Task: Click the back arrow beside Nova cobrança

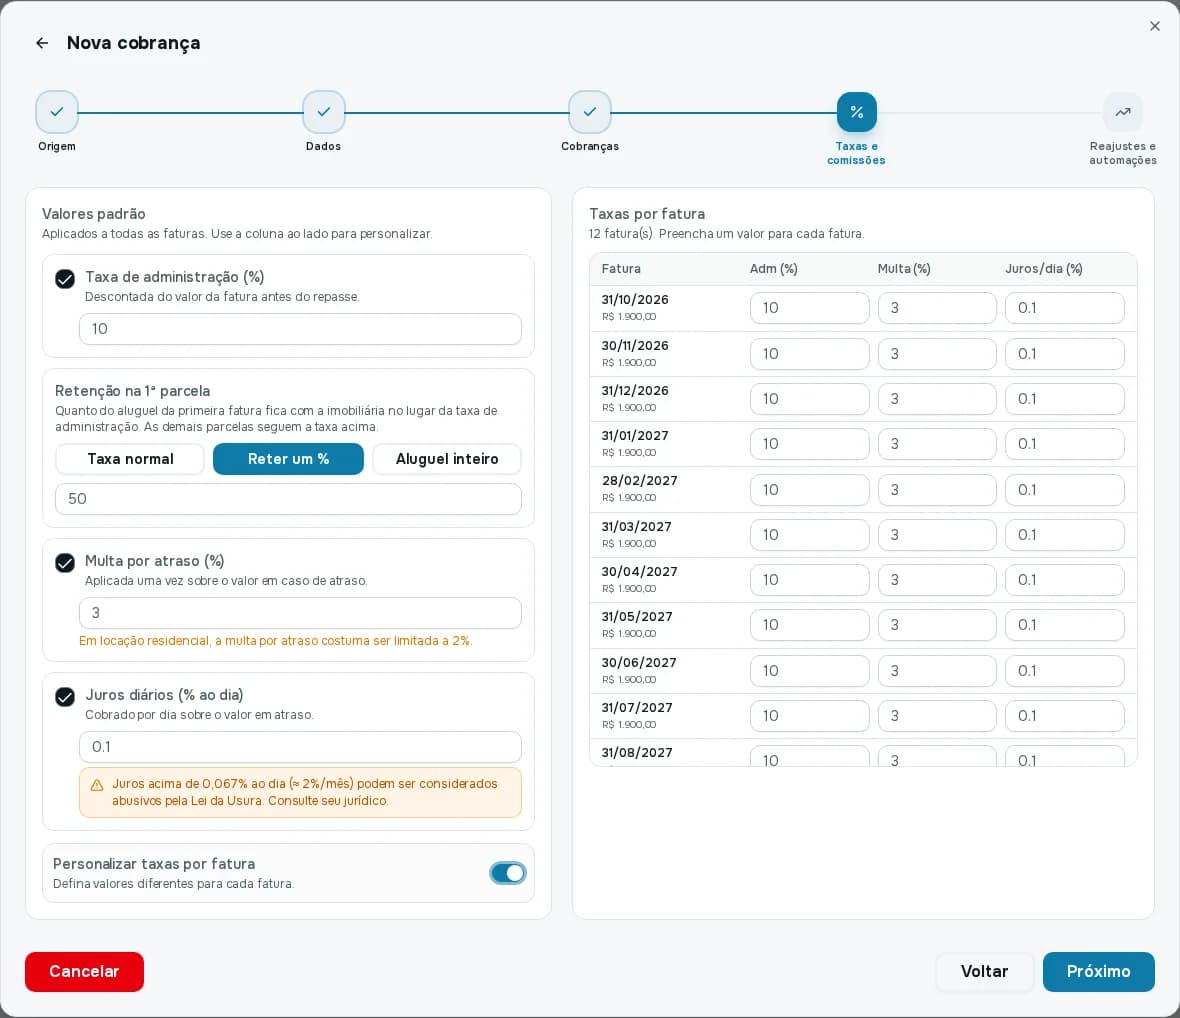Action: pyautogui.click(x=42, y=43)
